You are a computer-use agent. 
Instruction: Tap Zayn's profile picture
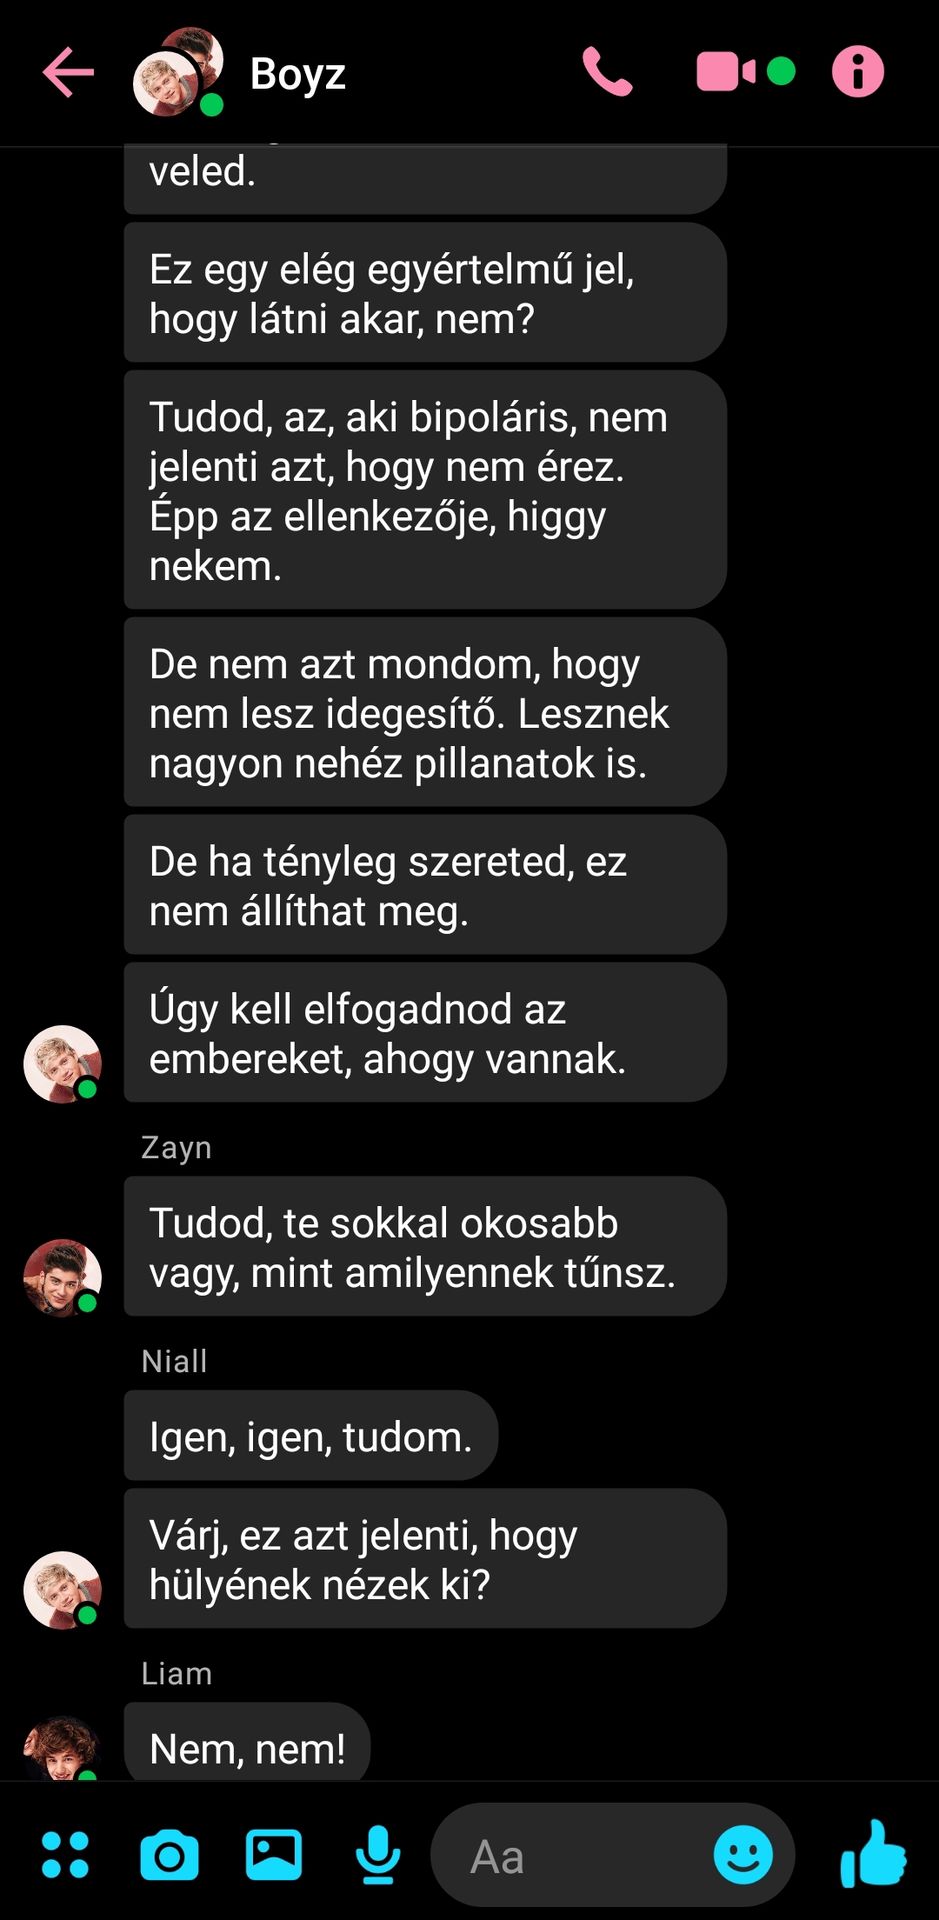click(62, 1278)
